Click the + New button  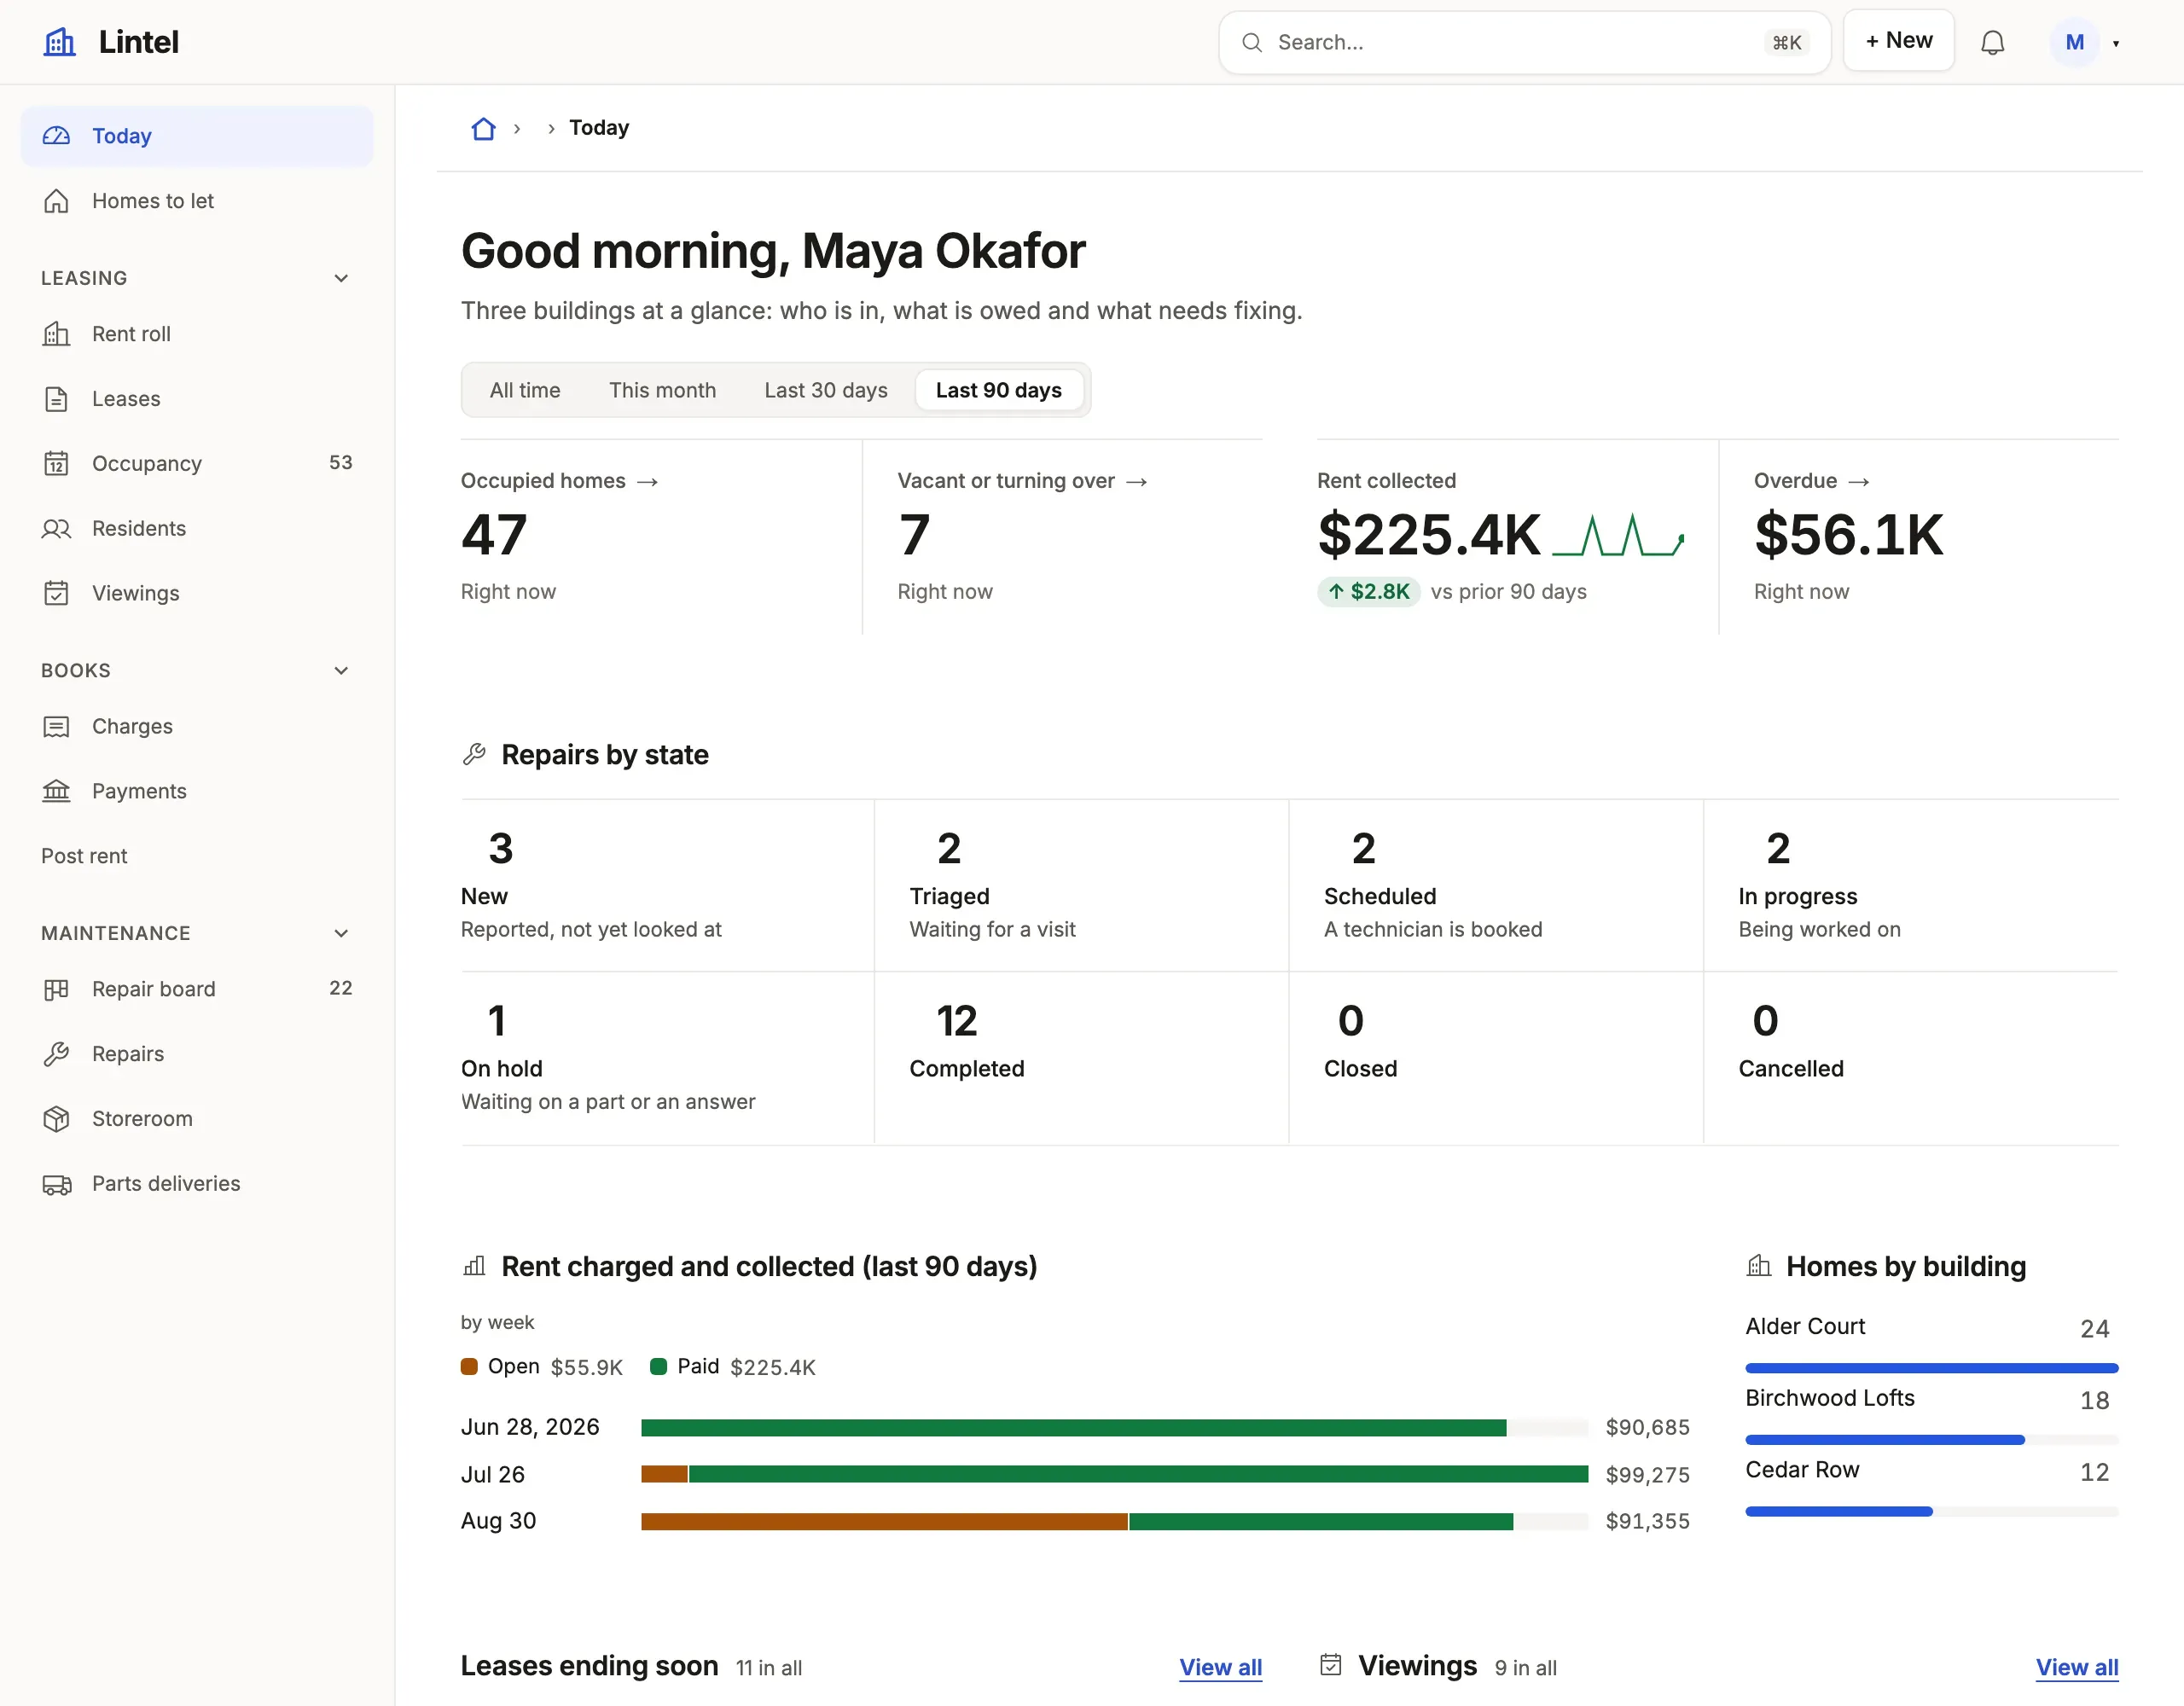(1898, 41)
